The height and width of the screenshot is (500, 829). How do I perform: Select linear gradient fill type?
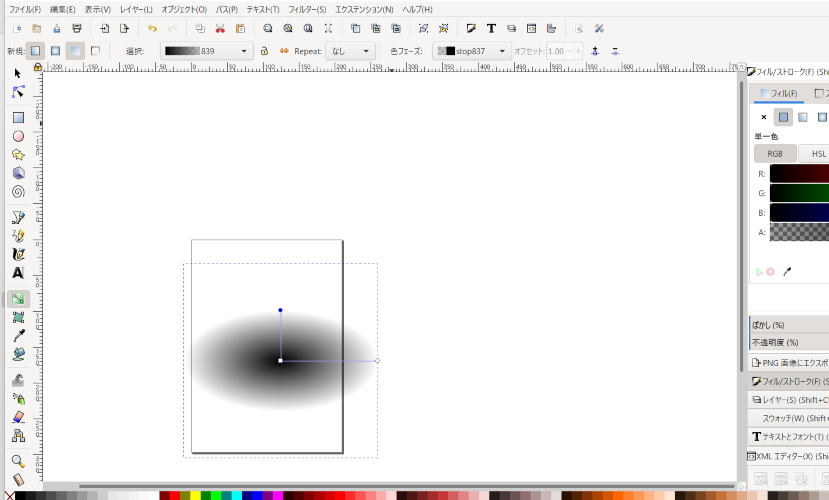(x=803, y=117)
